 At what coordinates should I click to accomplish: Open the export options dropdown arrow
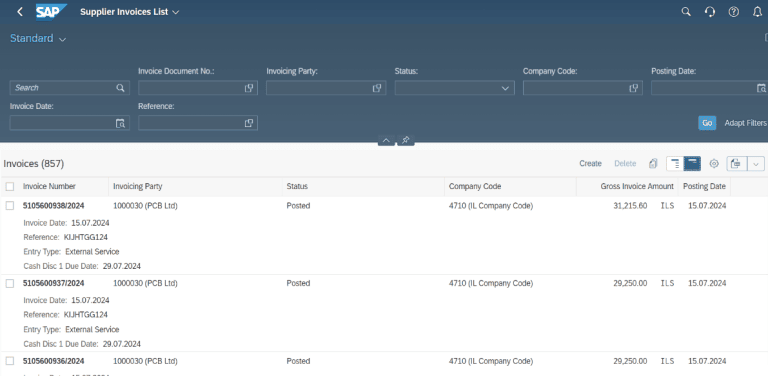tap(756, 164)
